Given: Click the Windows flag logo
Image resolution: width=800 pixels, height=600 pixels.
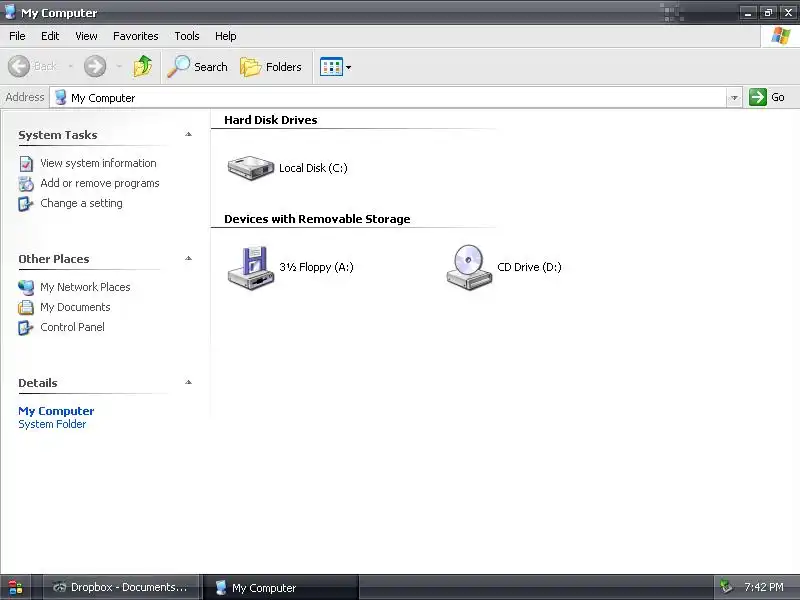Looking at the screenshot, I should pos(781,36).
